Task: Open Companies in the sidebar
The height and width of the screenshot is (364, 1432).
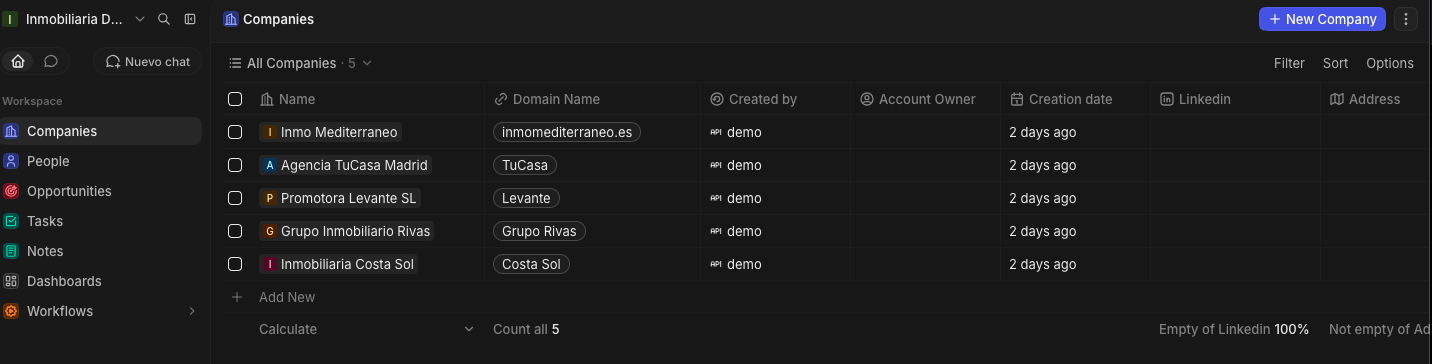Action: point(101,131)
